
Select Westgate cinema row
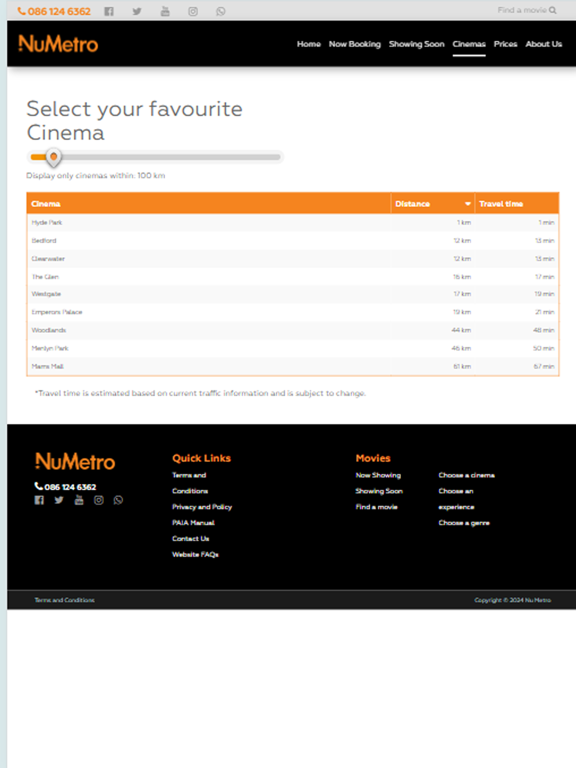[x=292, y=294]
